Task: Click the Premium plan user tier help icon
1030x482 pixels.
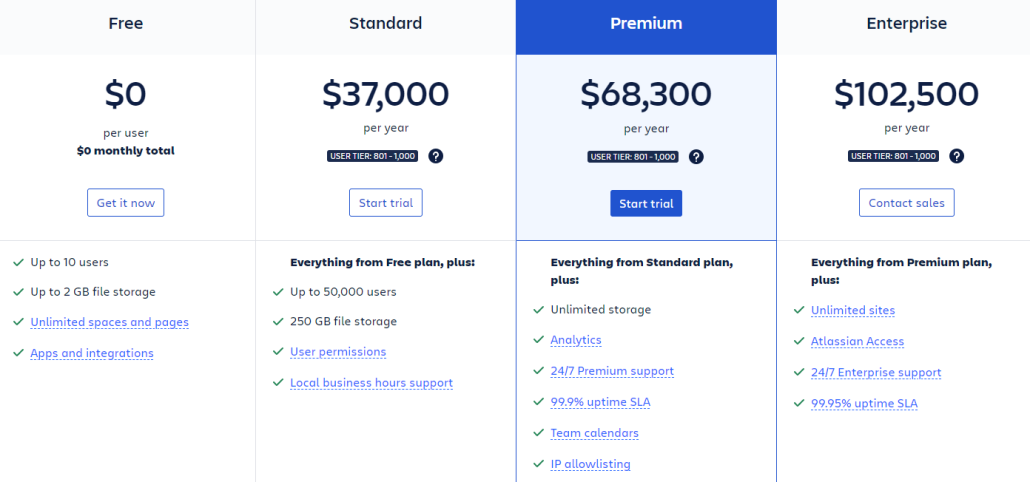Action: click(x=696, y=157)
